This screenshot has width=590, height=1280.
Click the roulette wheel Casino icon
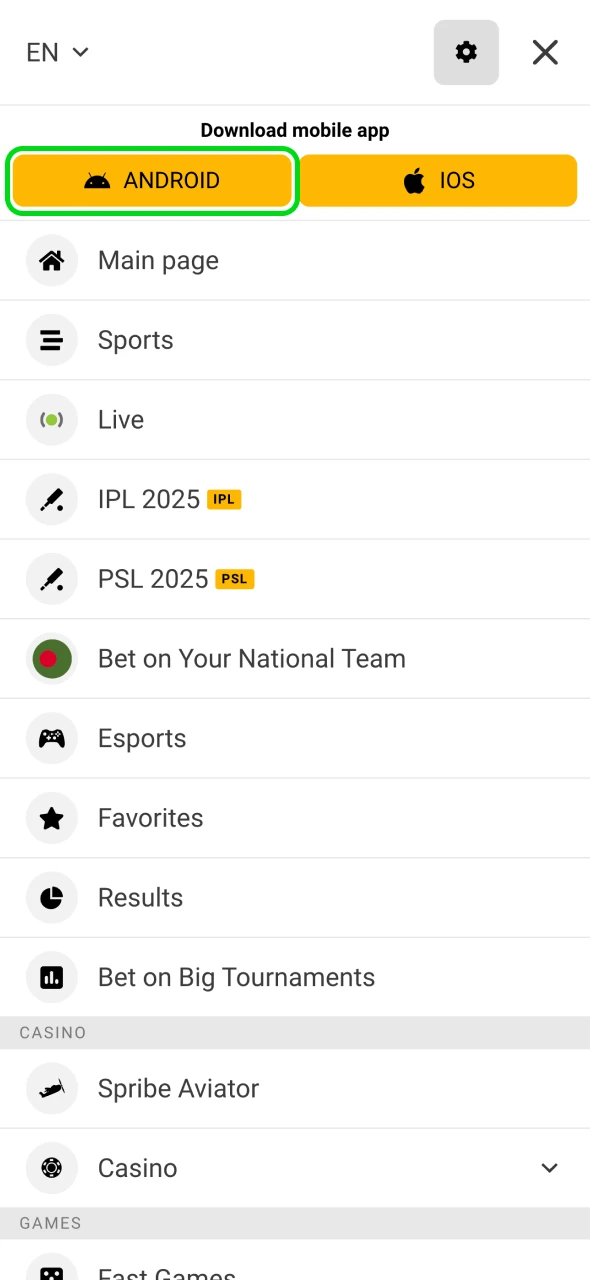coord(51,1168)
